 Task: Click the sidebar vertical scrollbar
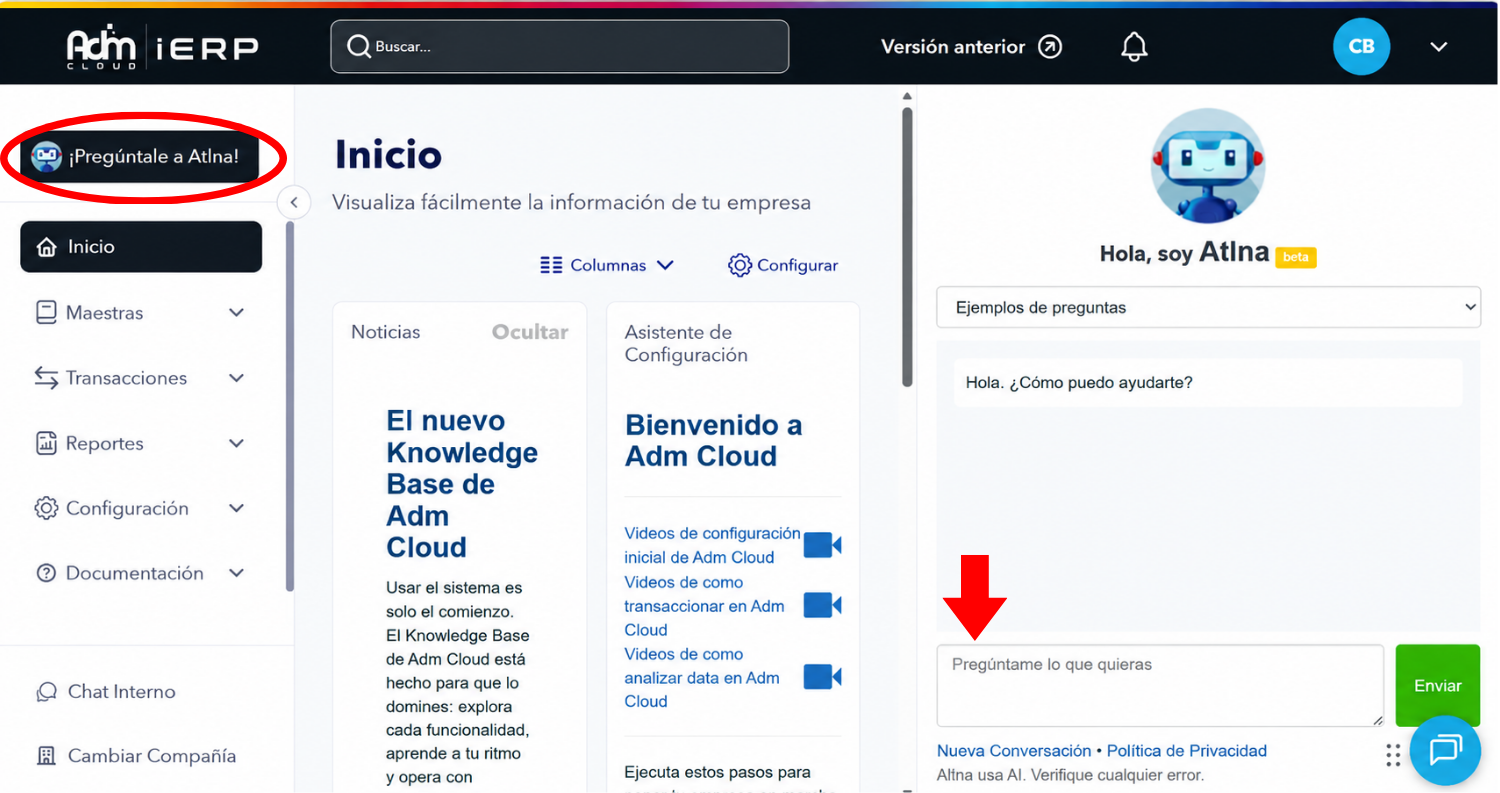tap(290, 406)
